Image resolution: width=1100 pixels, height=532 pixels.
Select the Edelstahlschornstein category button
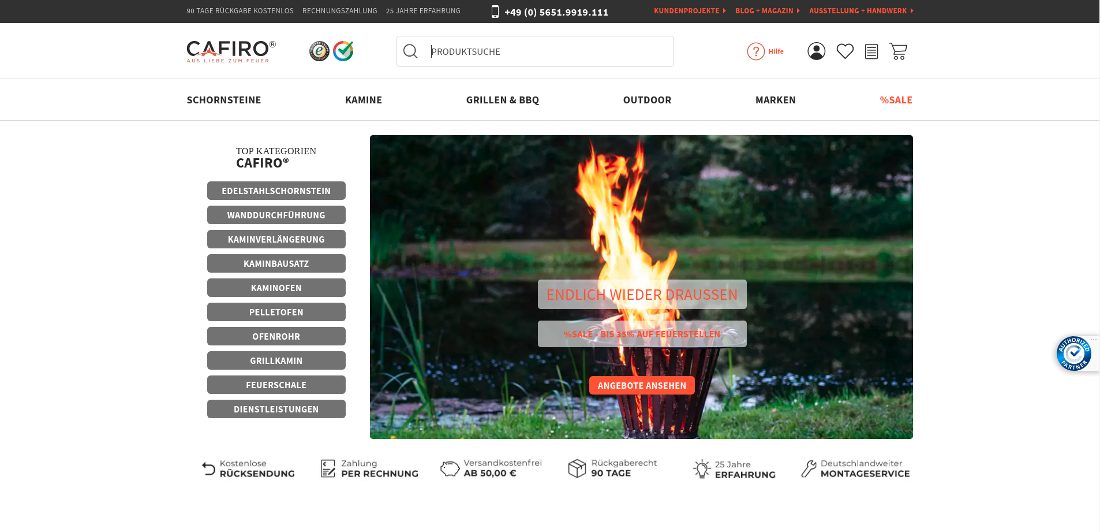coord(276,191)
